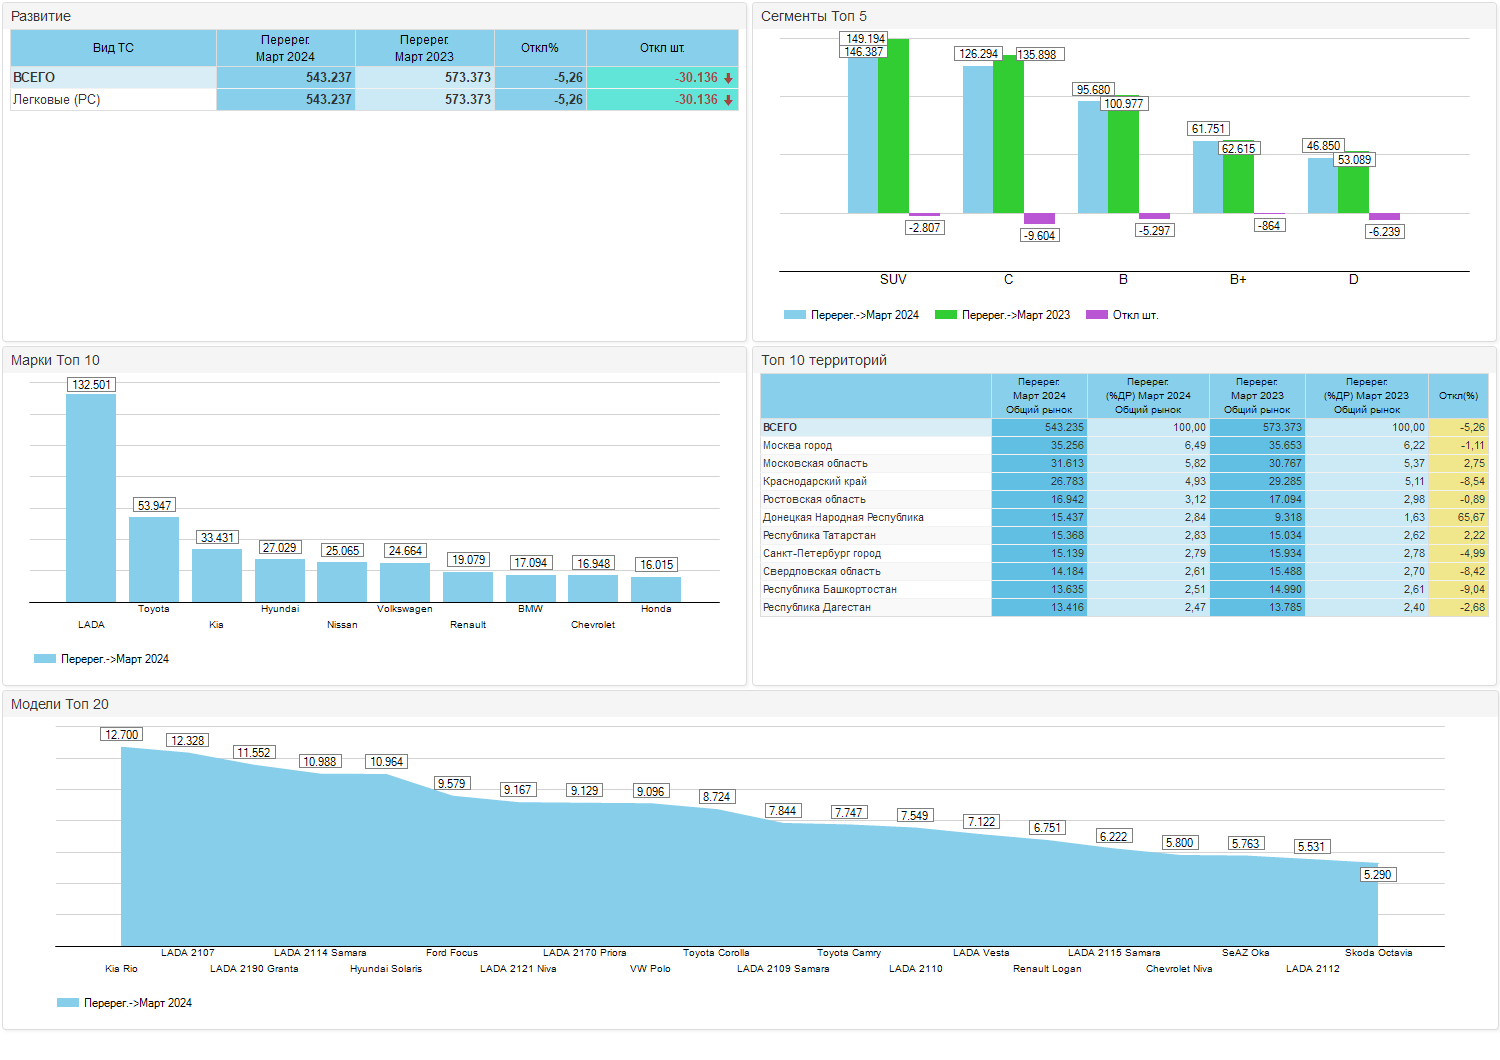Screen dimensions: 1500x1060
Task: Click green Март 2023 legend swatch
Action: (945, 315)
